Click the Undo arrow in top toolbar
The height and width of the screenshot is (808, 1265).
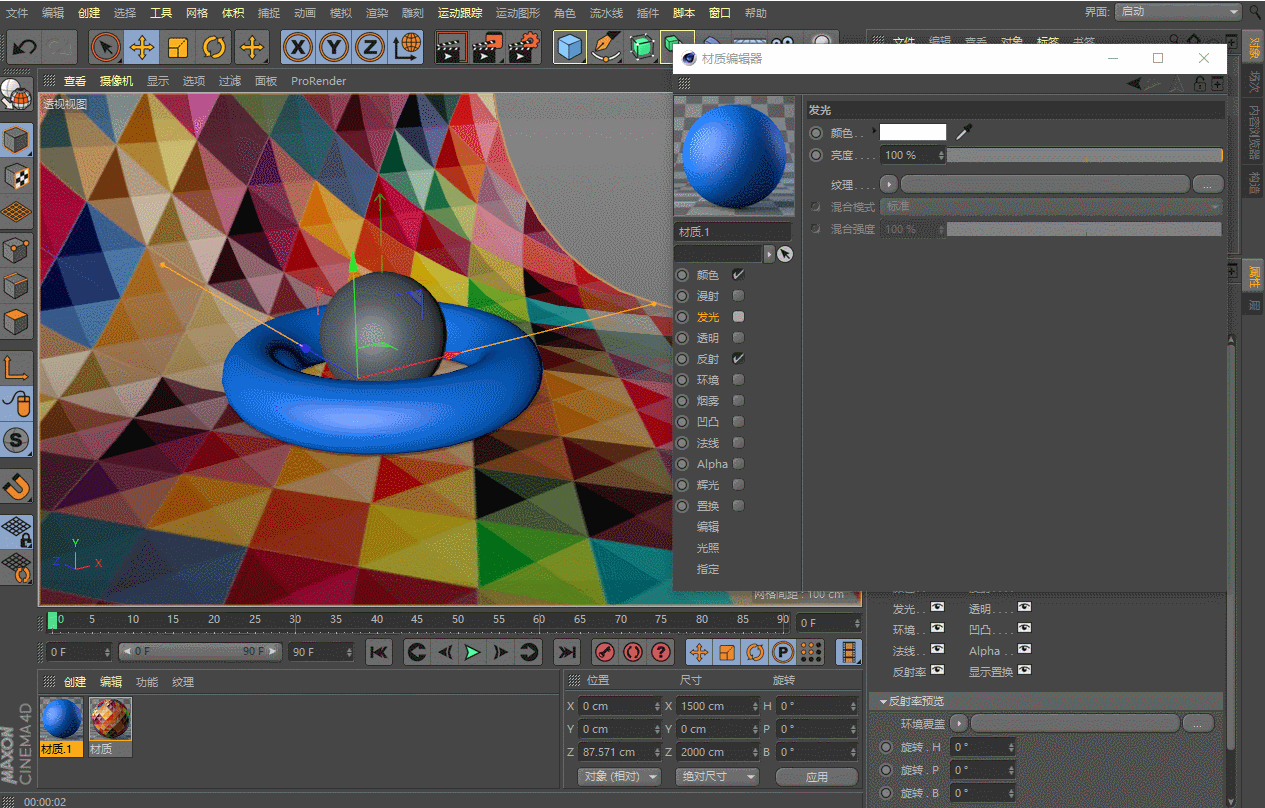pyautogui.click(x=25, y=47)
